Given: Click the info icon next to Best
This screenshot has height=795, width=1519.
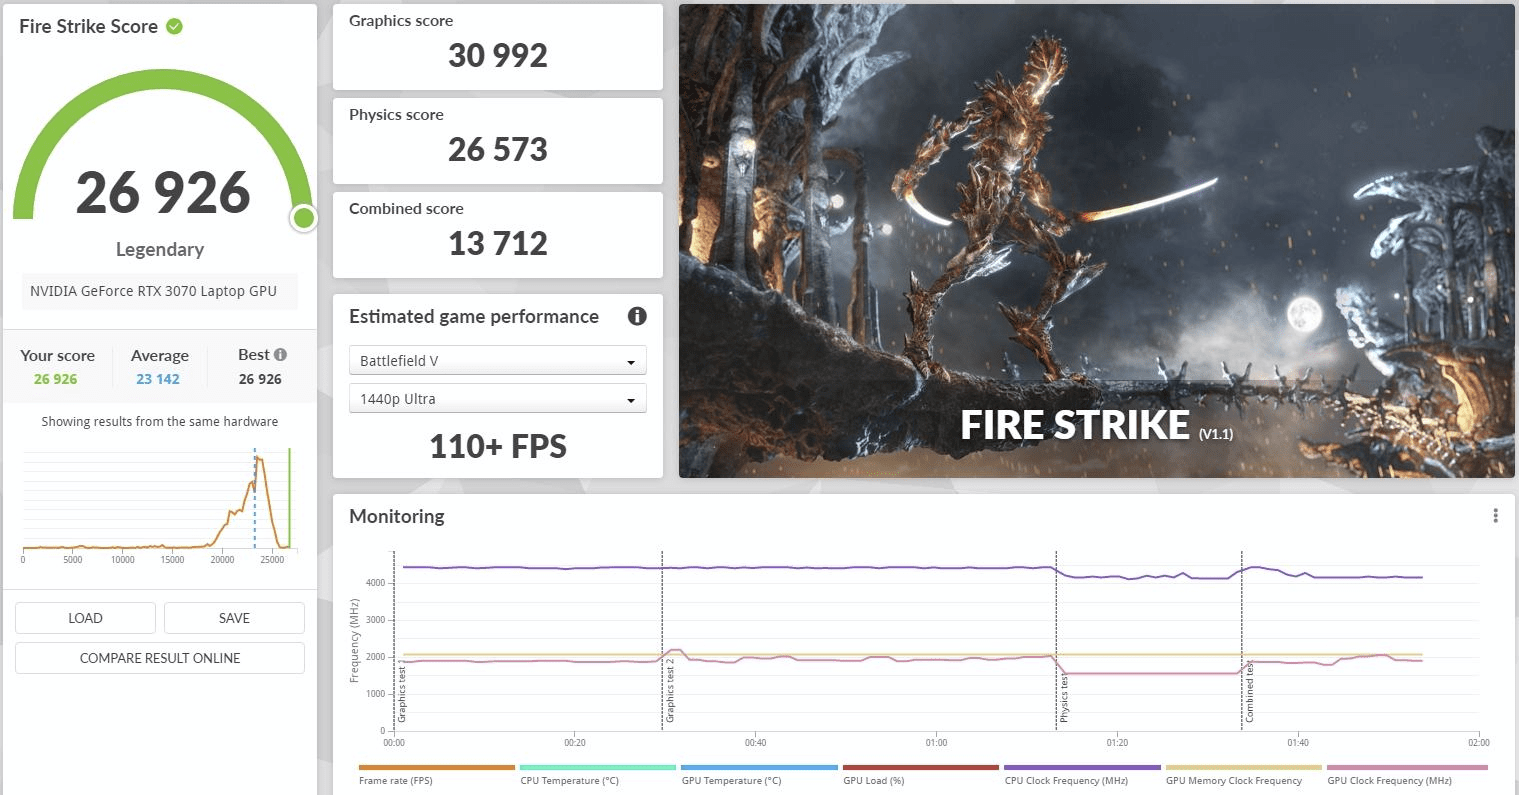Looking at the screenshot, I should (x=280, y=355).
